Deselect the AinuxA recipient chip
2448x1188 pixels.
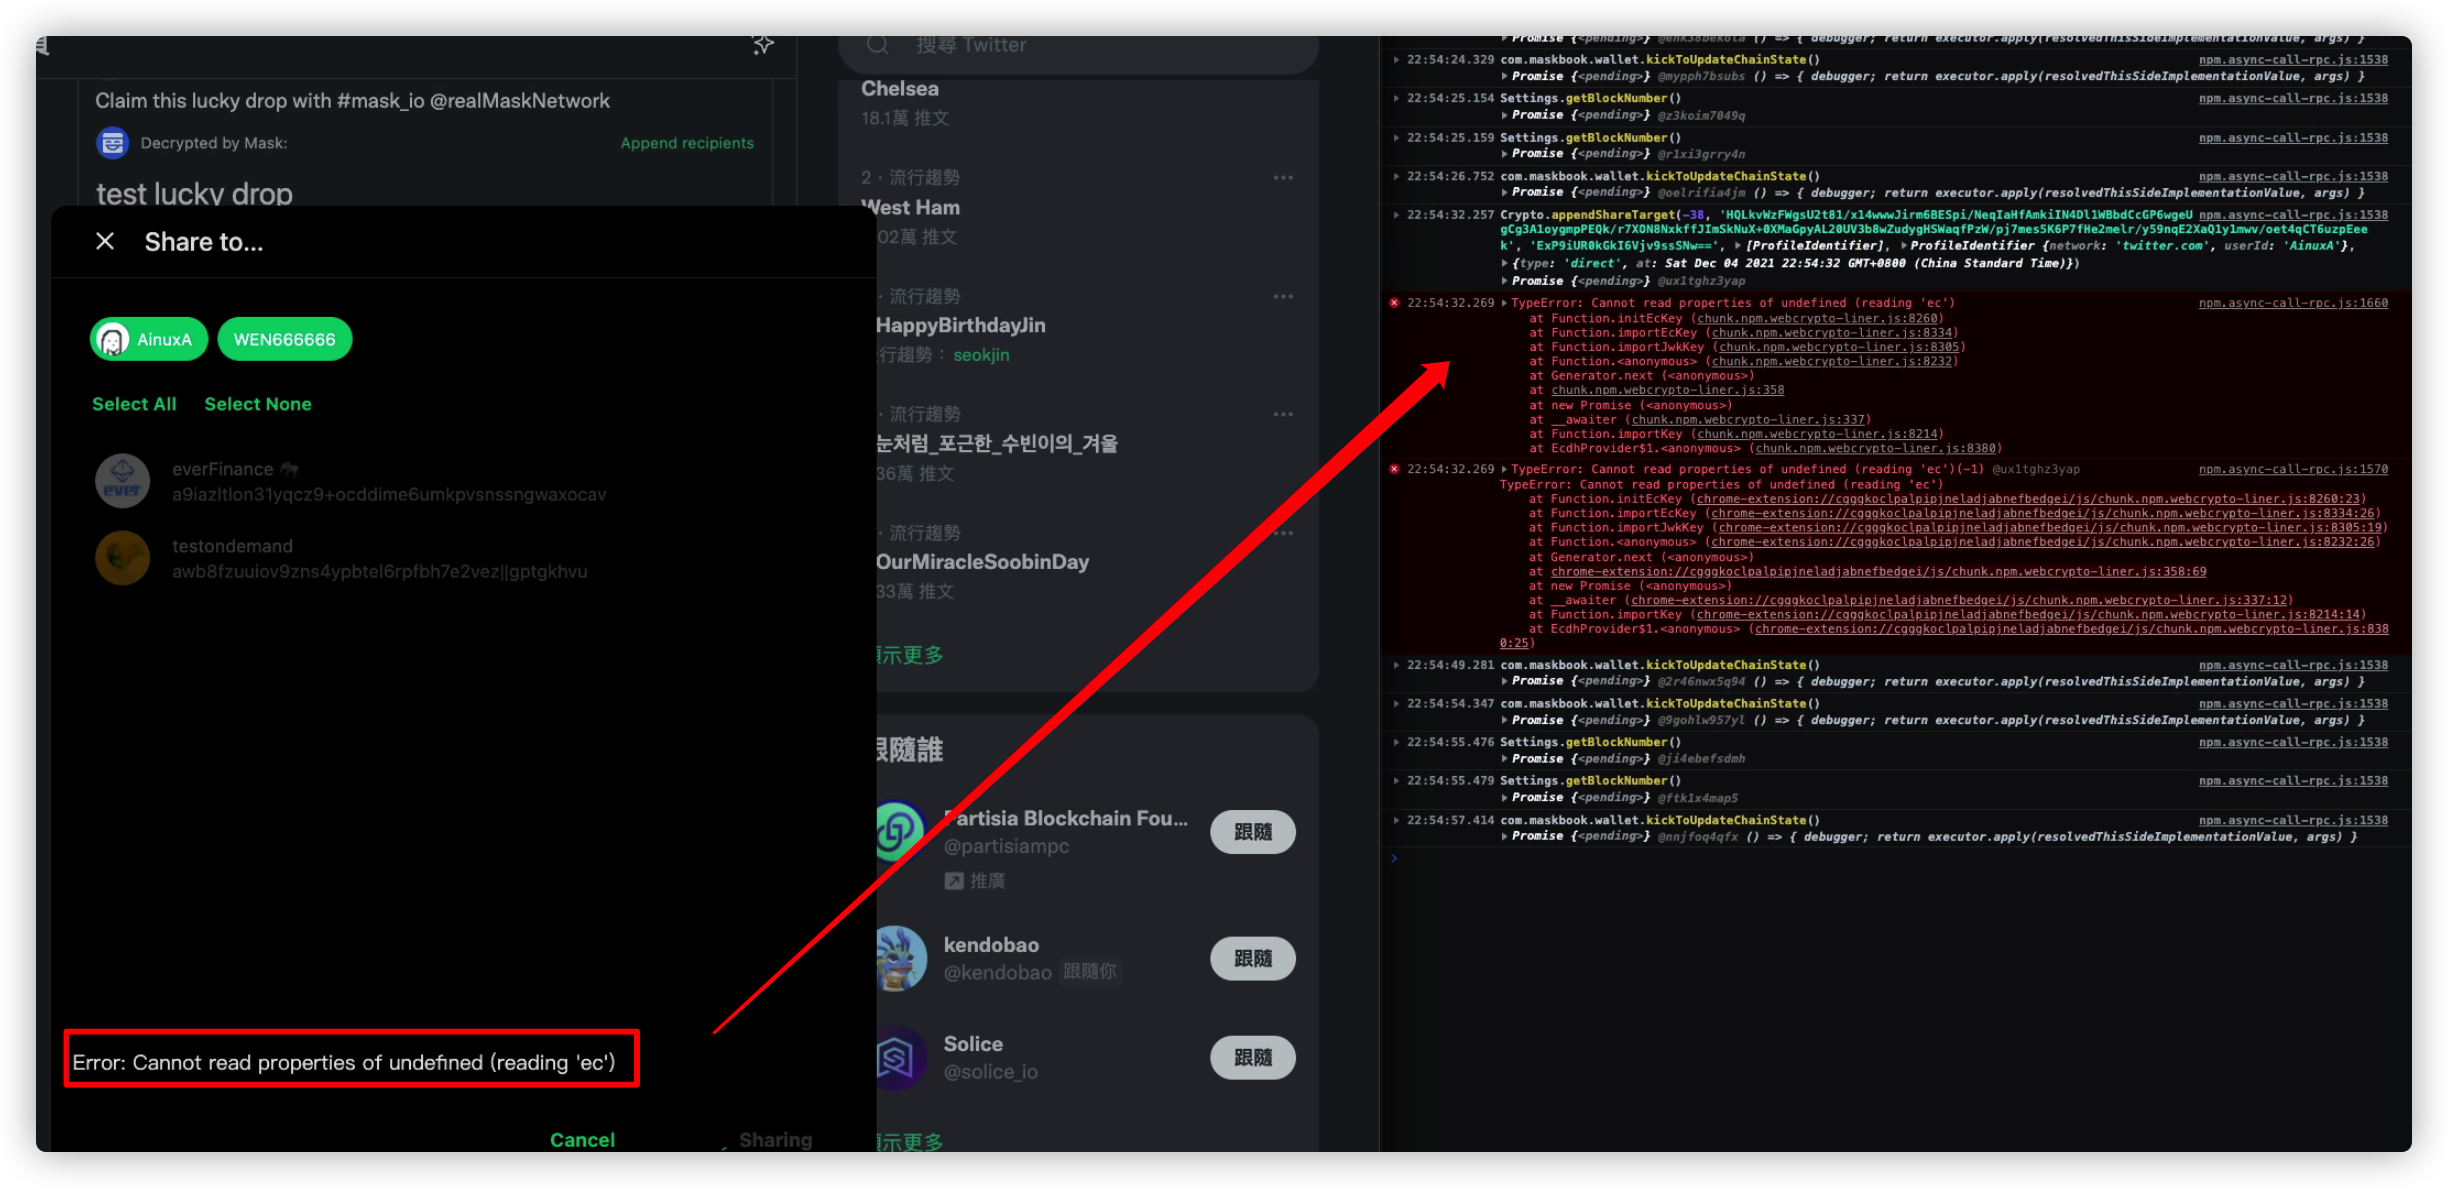pyautogui.click(x=148, y=339)
